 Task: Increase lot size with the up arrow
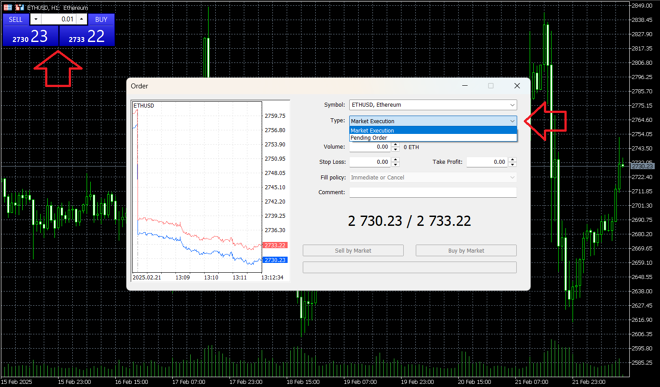pyautogui.click(x=82, y=19)
